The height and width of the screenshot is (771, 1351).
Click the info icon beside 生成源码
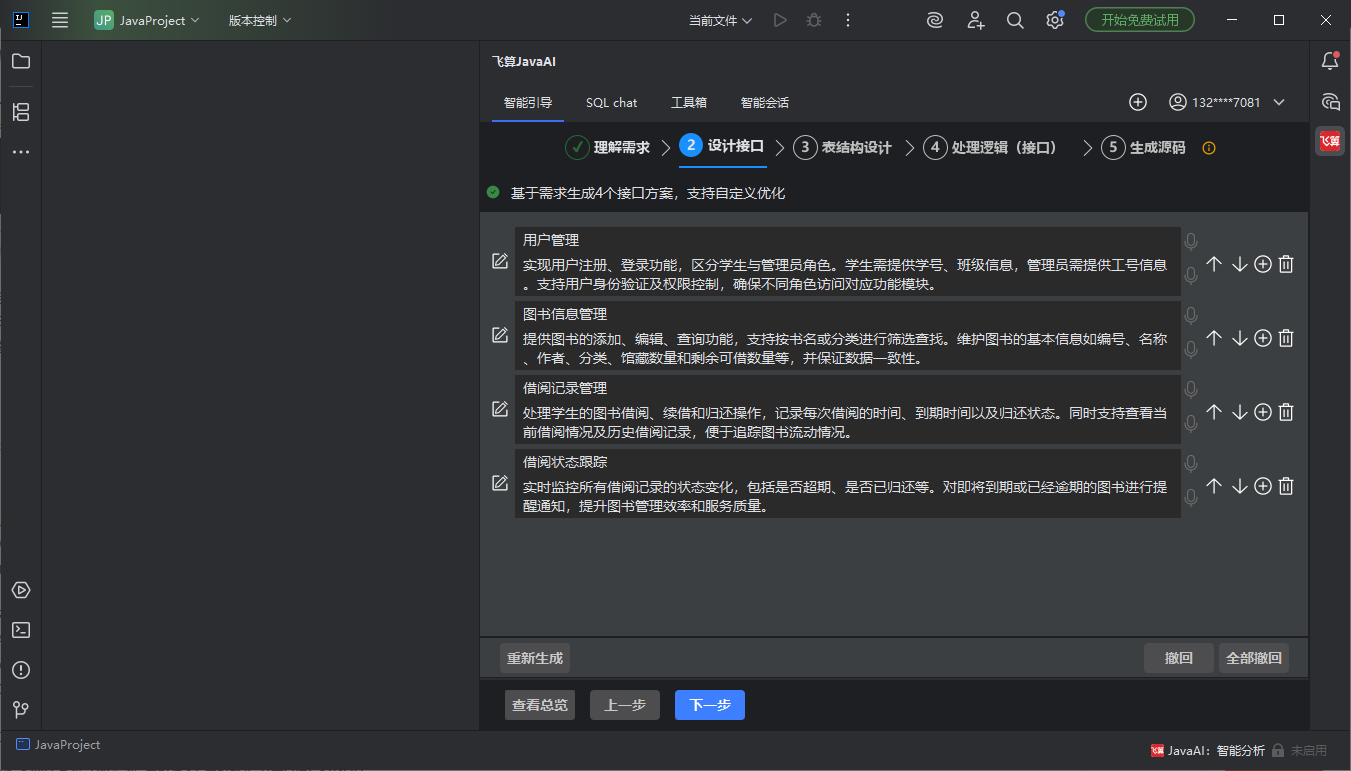(1208, 148)
